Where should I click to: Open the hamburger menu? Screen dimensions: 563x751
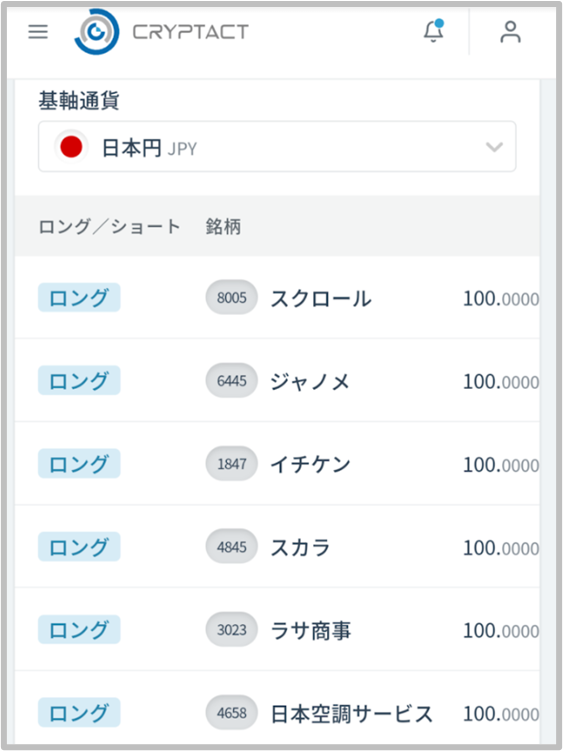38,32
